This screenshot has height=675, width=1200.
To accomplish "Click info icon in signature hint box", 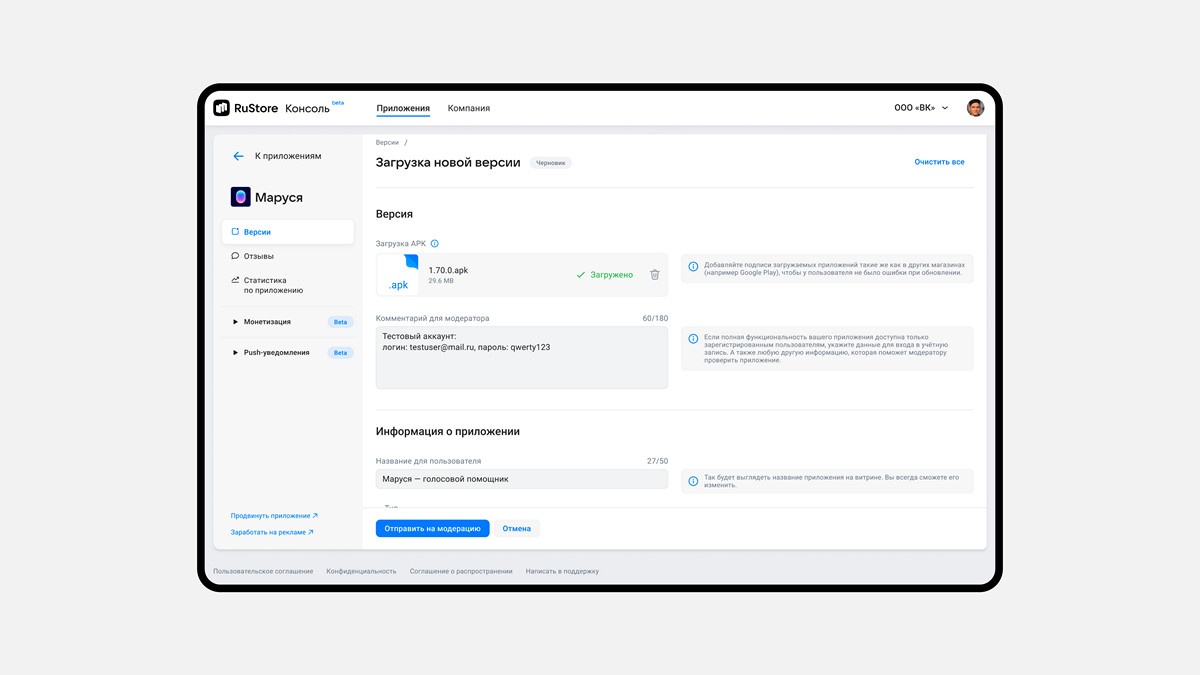I will point(694,268).
